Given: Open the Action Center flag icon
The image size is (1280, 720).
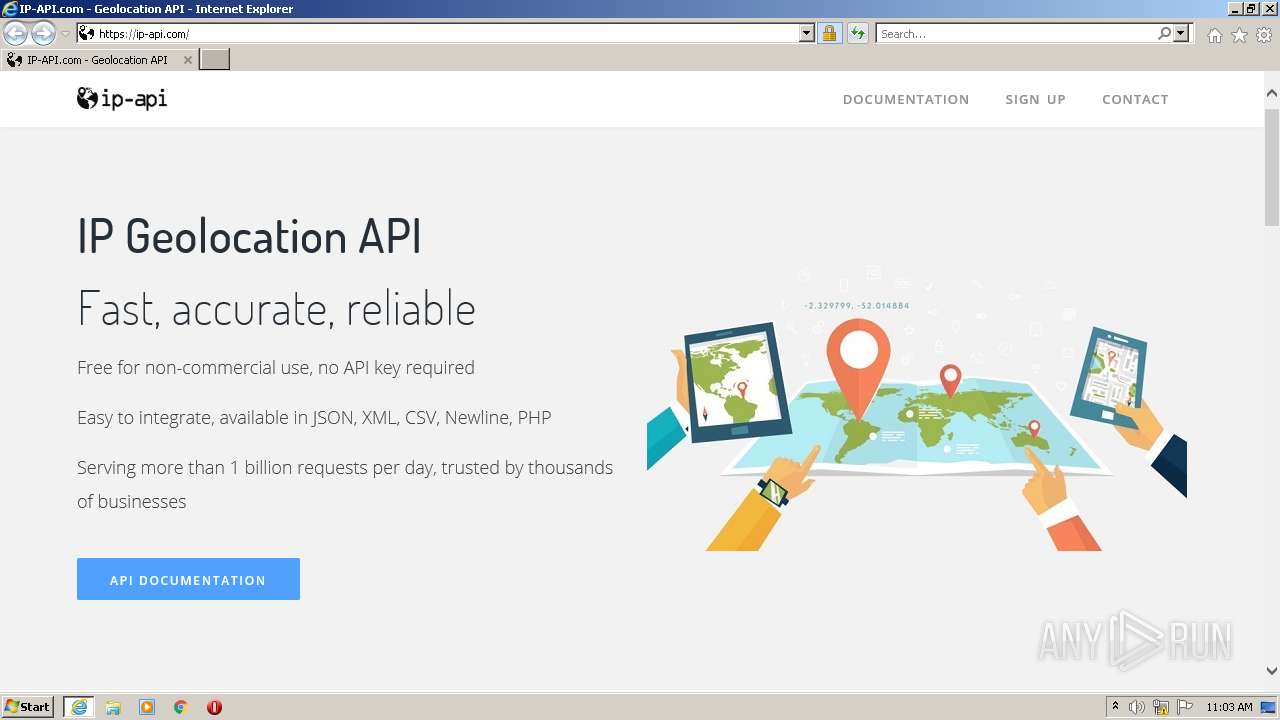Looking at the screenshot, I should (x=1185, y=707).
